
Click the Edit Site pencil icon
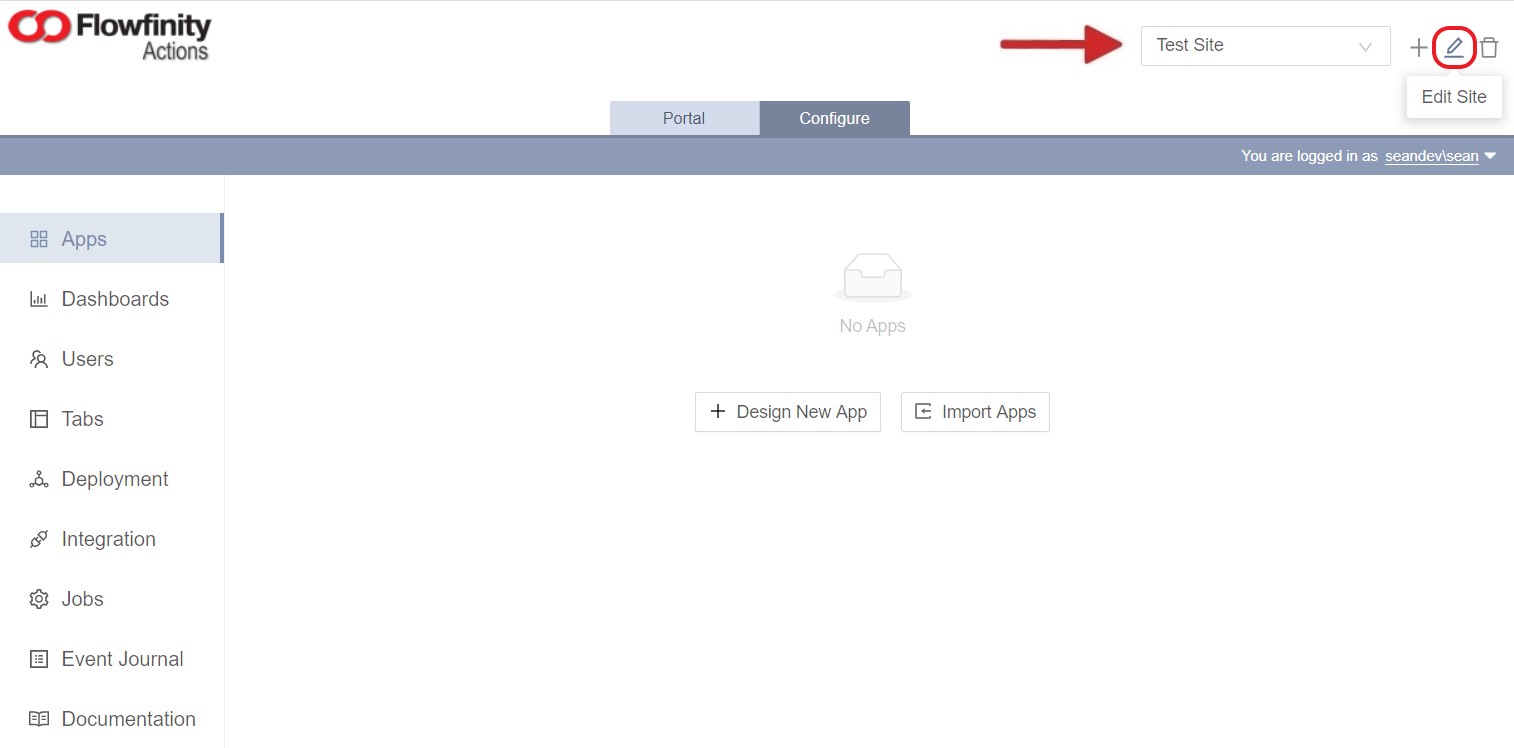point(1454,47)
